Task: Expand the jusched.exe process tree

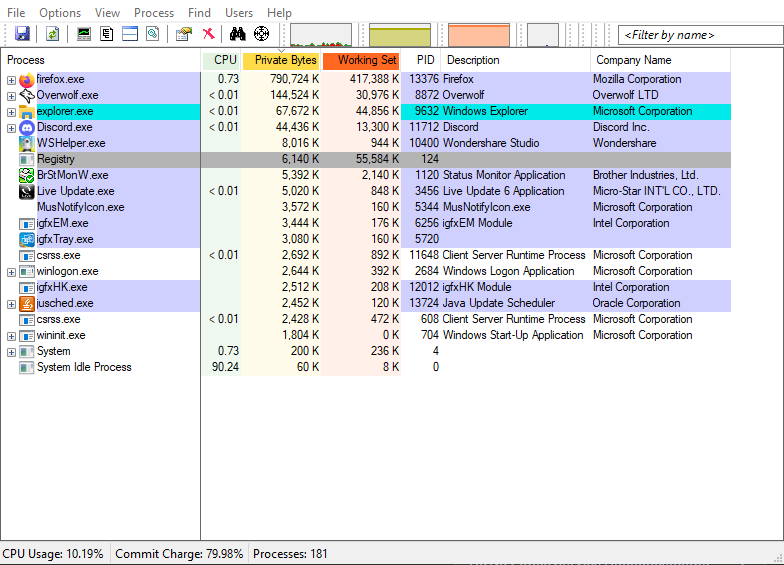Action: tap(11, 304)
